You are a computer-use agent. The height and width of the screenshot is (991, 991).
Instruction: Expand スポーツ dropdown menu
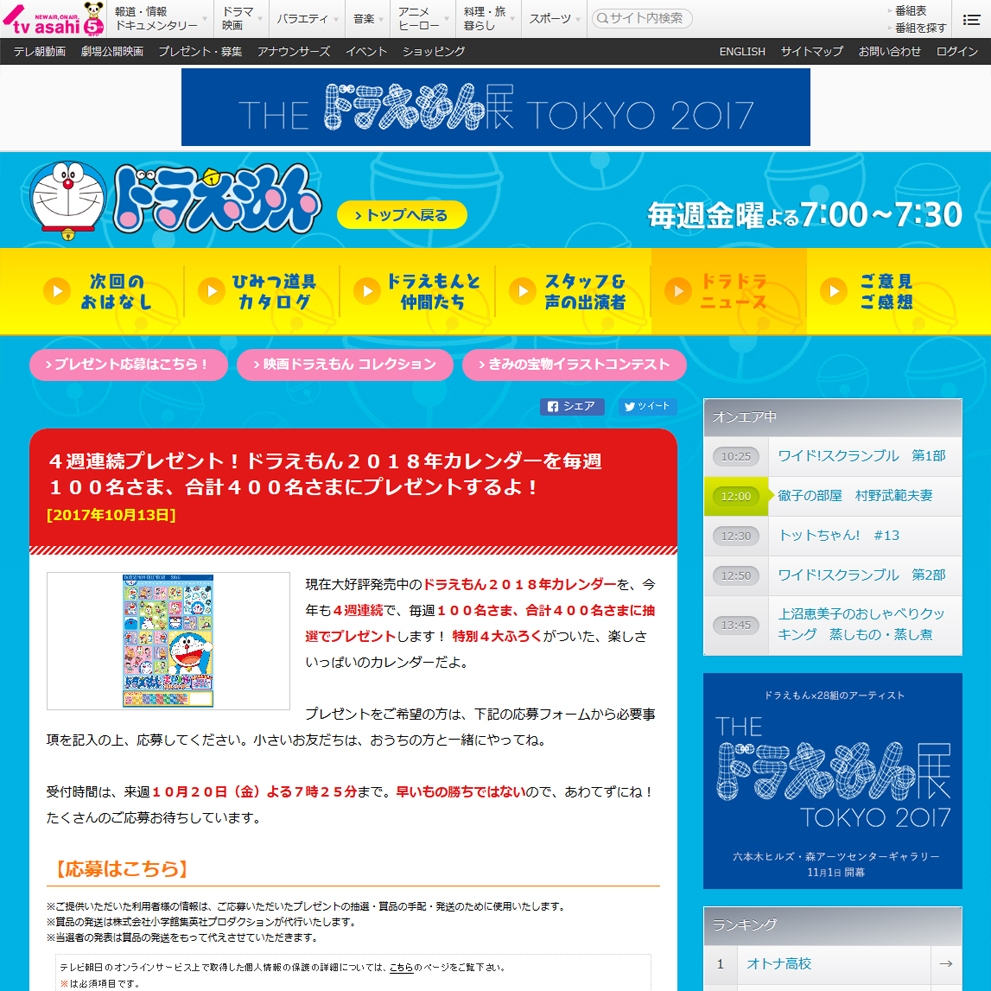(x=554, y=18)
